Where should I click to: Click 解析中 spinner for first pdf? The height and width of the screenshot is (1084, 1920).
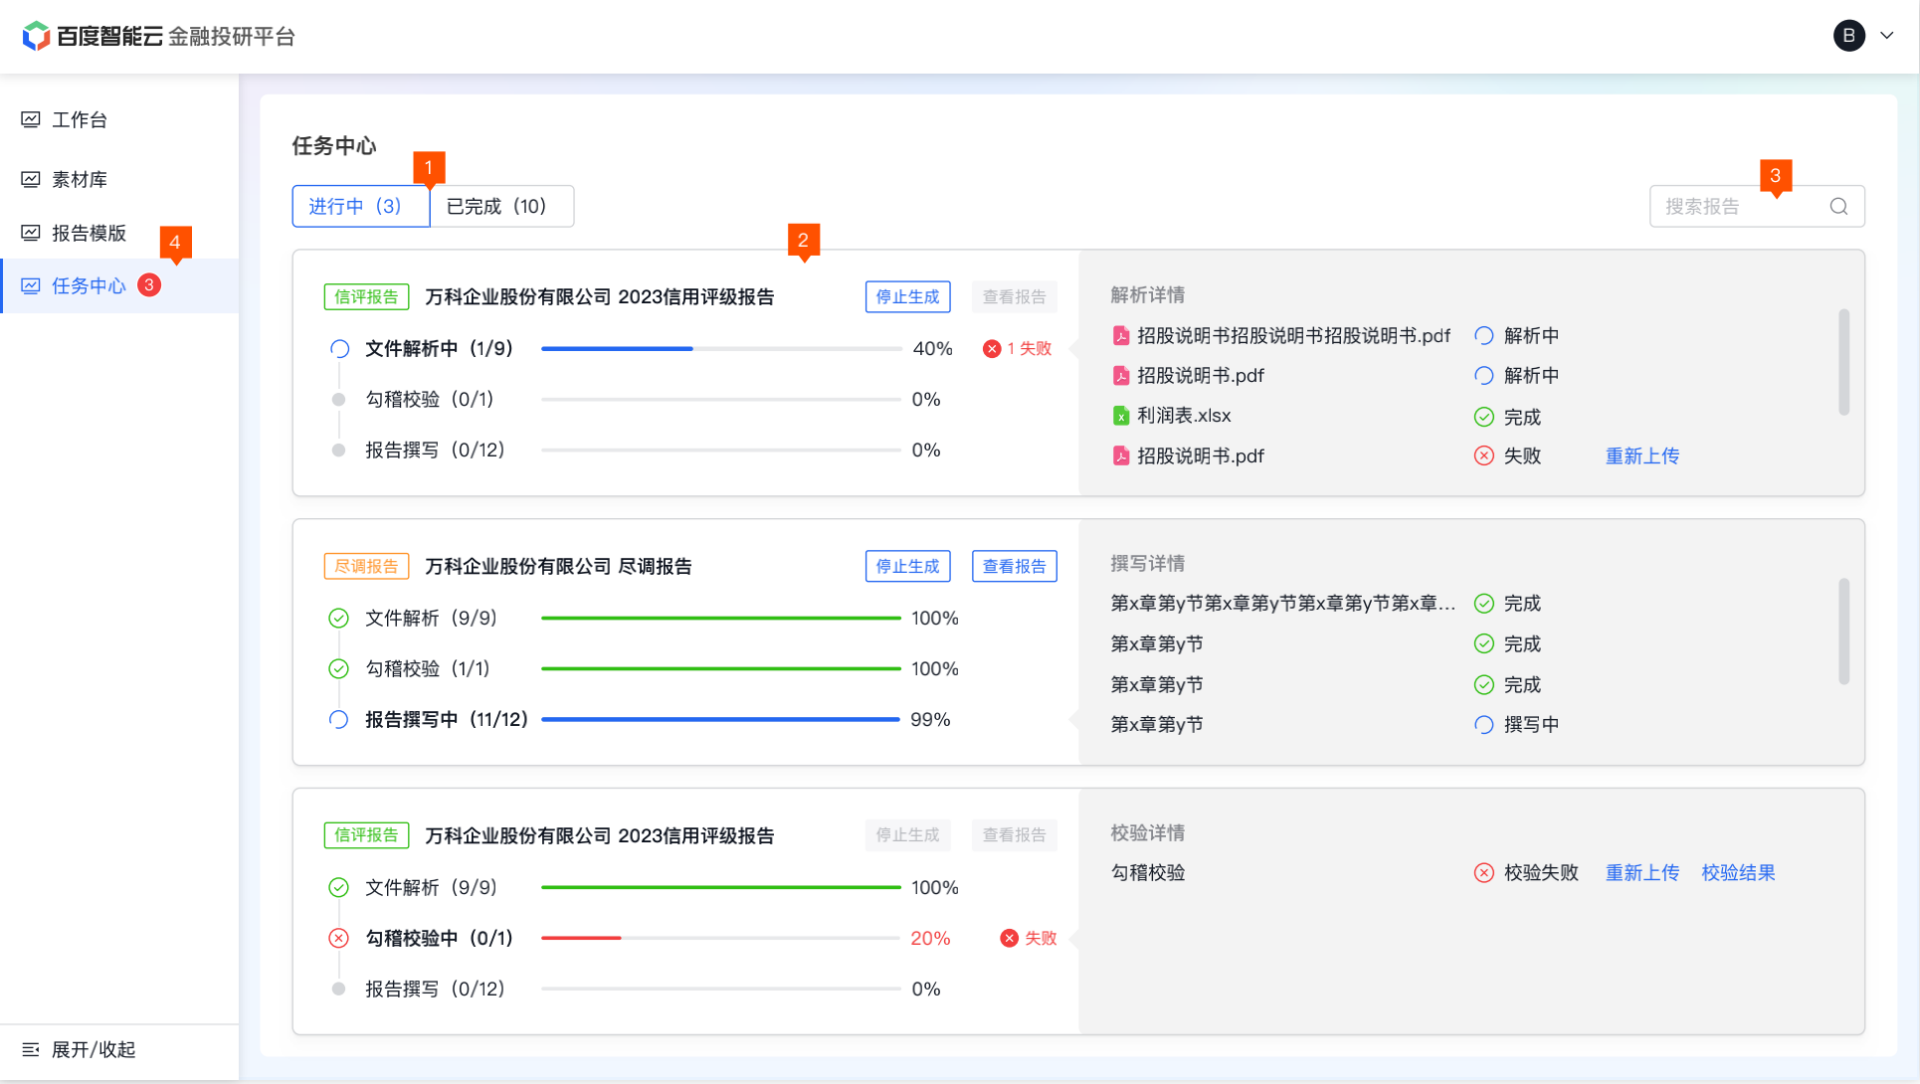coord(1484,336)
